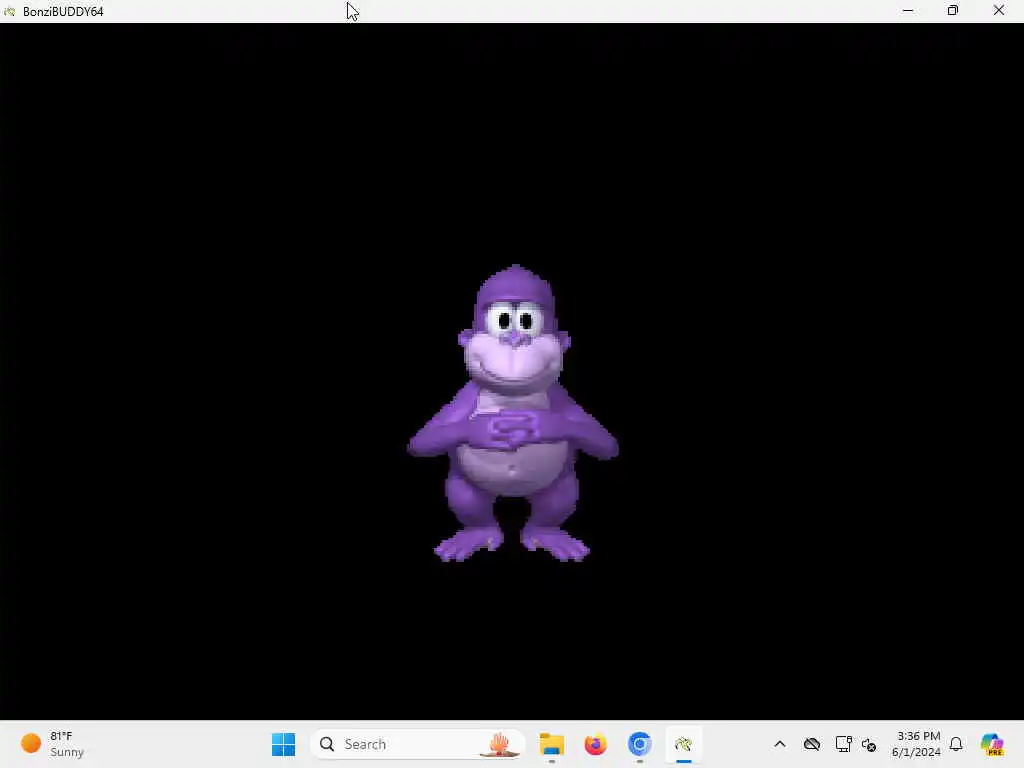
Task: Close the BonziBUDDY64 window
Action: coord(999,11)
